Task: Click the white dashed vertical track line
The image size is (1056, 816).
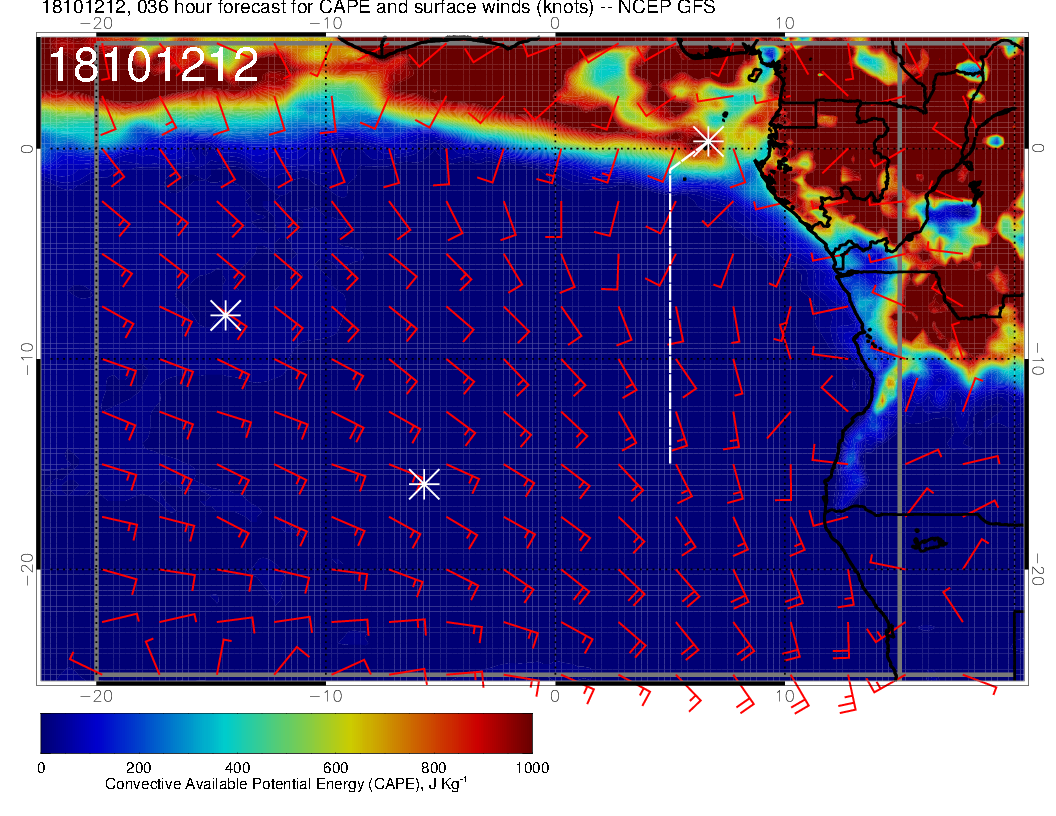Action: 670,320
